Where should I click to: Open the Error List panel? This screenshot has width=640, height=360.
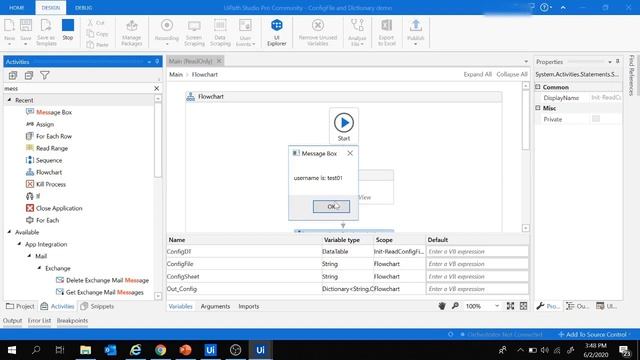40,320
